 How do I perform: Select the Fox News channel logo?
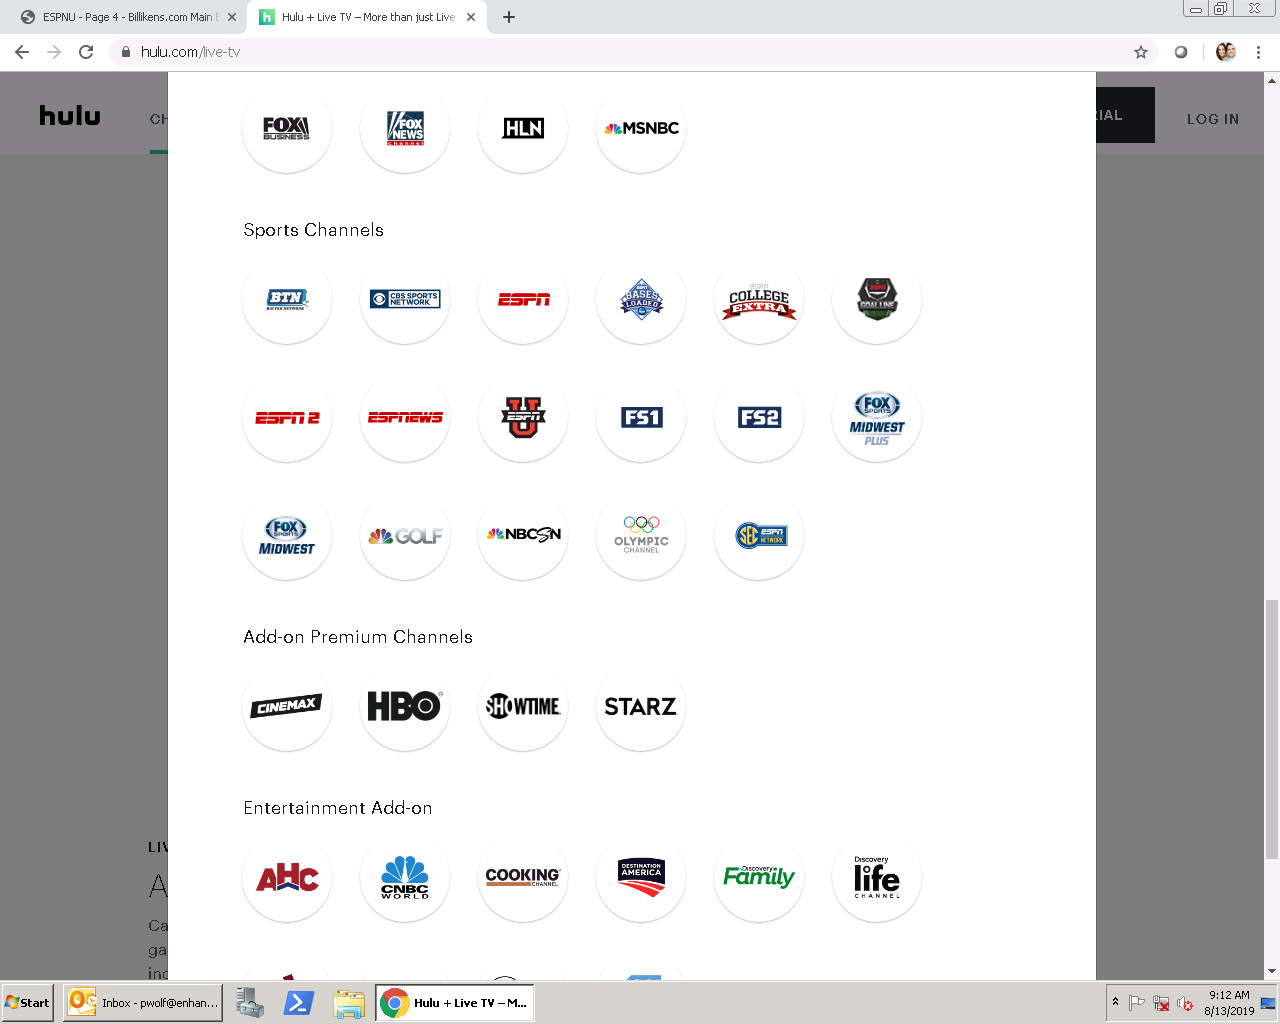point(405,128)
